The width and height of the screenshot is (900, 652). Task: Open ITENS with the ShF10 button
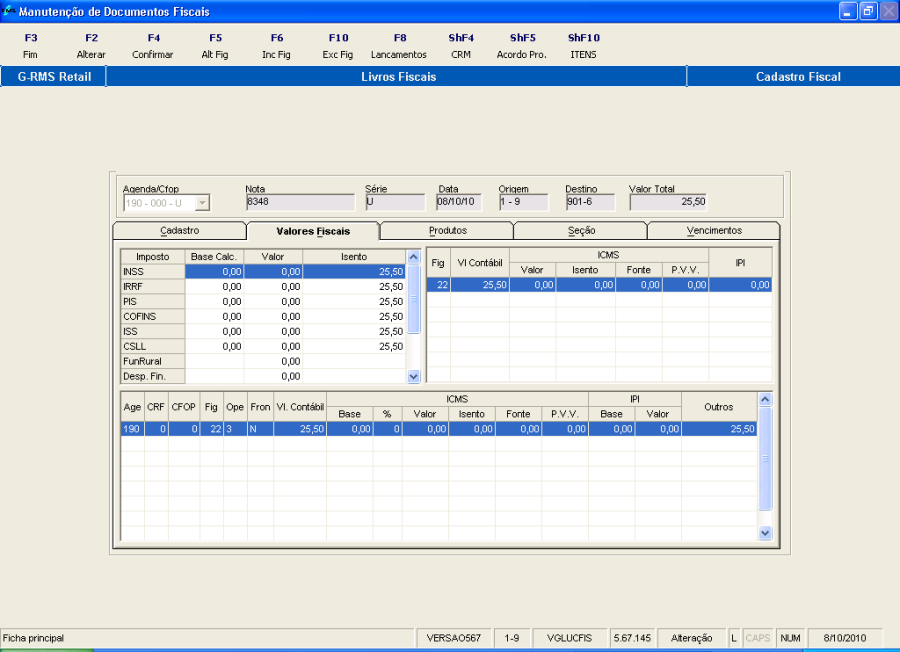[x=583, y=46]
